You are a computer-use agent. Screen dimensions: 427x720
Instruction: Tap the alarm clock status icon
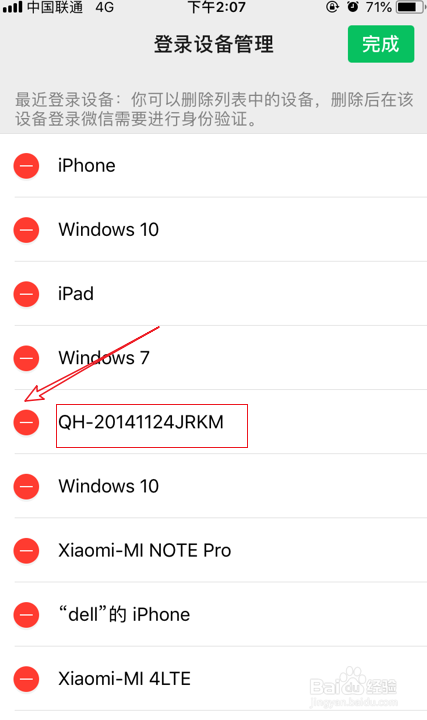pos(353,7)
